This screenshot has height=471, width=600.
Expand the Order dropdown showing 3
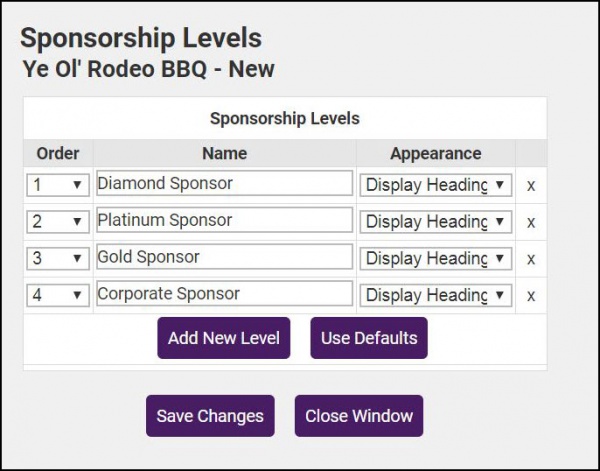pyautogui.click(x=58, y=258)
